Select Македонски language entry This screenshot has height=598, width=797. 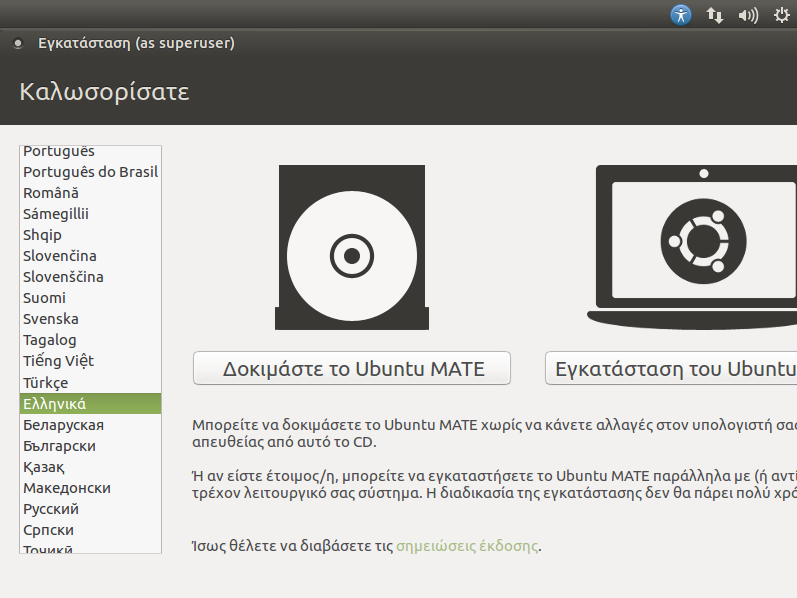pyautogui.click(x=67, y=488)
